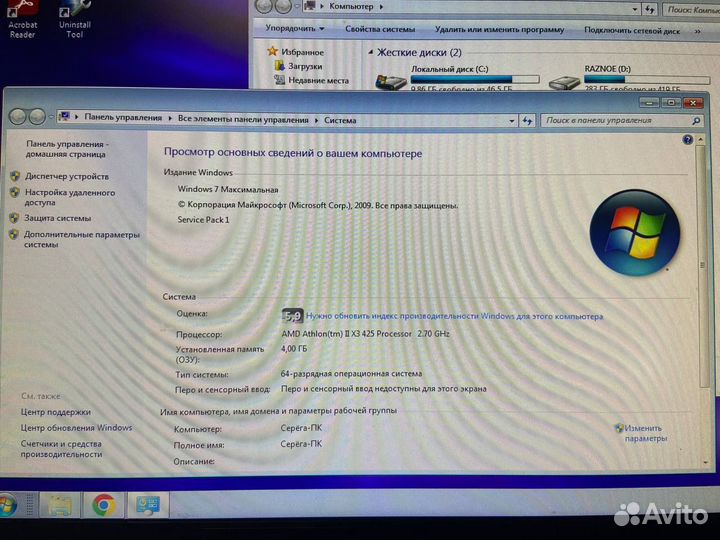720x540 pixels.
Task: Click the shield icon beside Диспетчер устройств
Action: tap(15, 176)
